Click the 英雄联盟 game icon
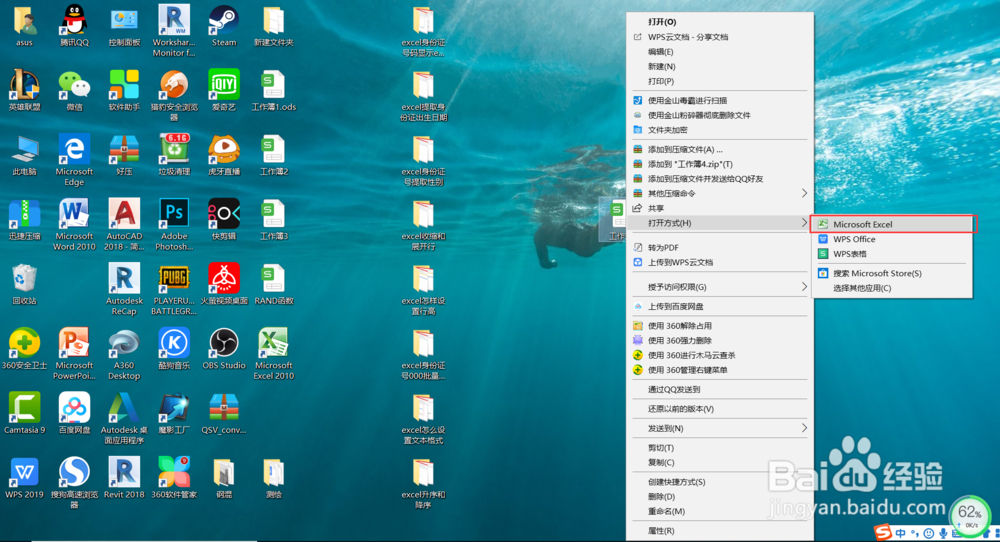Screen dimensions: 1000x542 (x=24, y=91)
